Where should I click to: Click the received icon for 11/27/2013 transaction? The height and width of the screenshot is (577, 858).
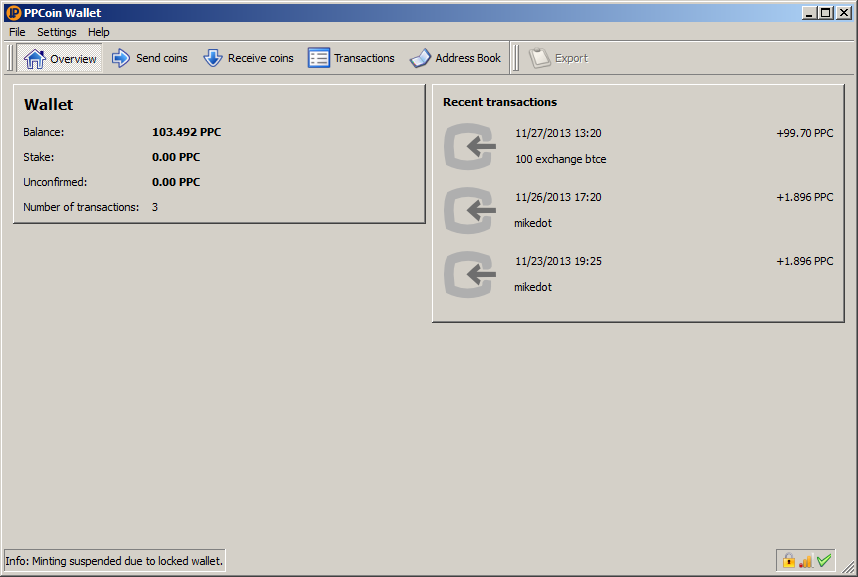coord(470,146)
